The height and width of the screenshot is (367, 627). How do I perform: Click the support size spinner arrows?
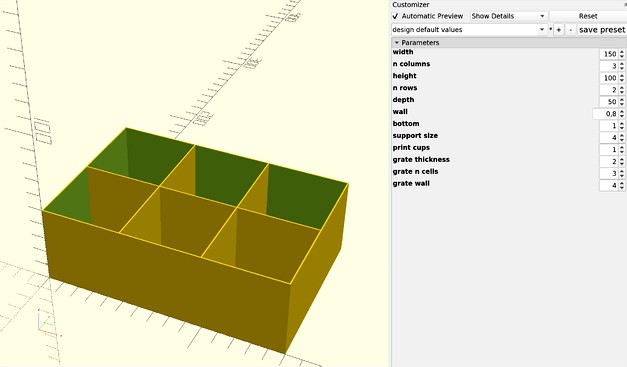tap(622, 138)
